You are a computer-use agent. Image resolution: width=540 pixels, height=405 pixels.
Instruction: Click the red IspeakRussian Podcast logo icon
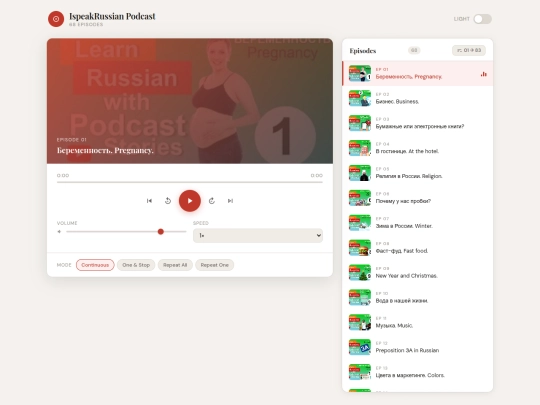click(56, 19)
